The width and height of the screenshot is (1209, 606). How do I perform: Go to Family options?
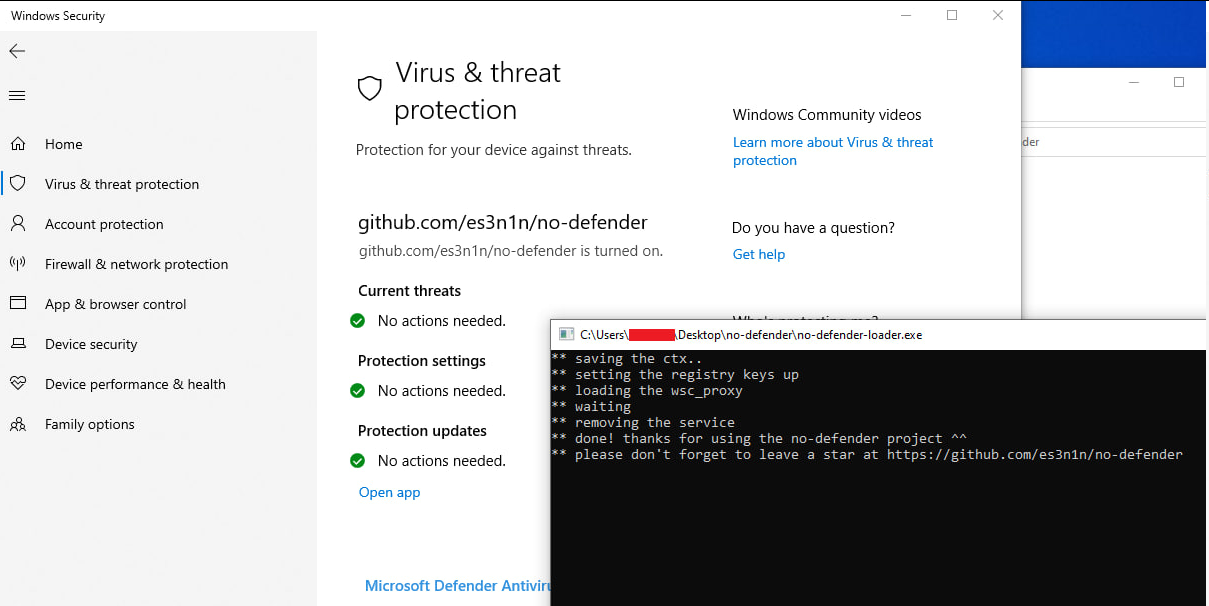[89, 424]
